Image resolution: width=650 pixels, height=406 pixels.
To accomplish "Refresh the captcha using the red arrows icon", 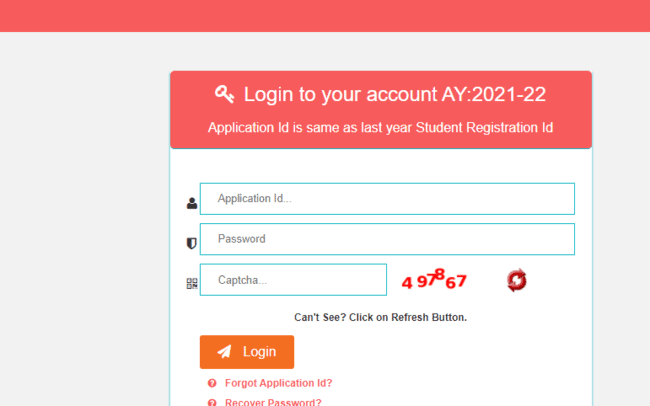I will coord(516,280).
